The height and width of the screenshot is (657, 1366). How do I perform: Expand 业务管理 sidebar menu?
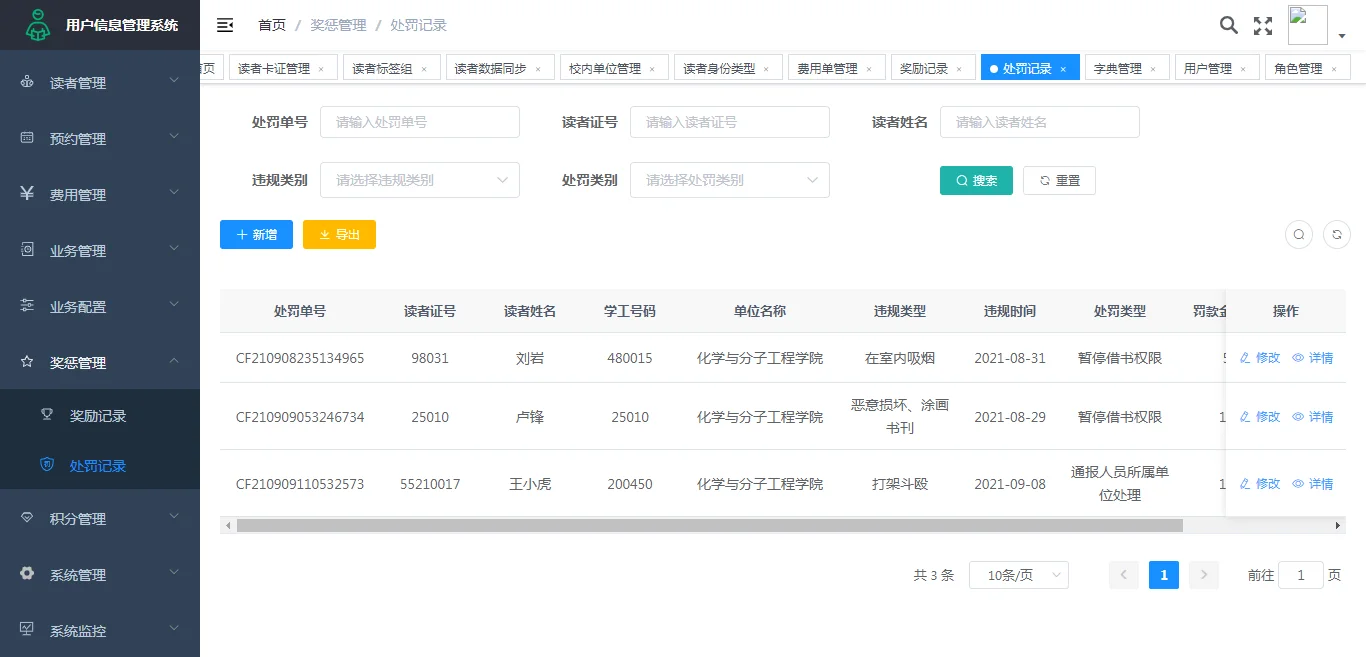(x=100, y=251)
